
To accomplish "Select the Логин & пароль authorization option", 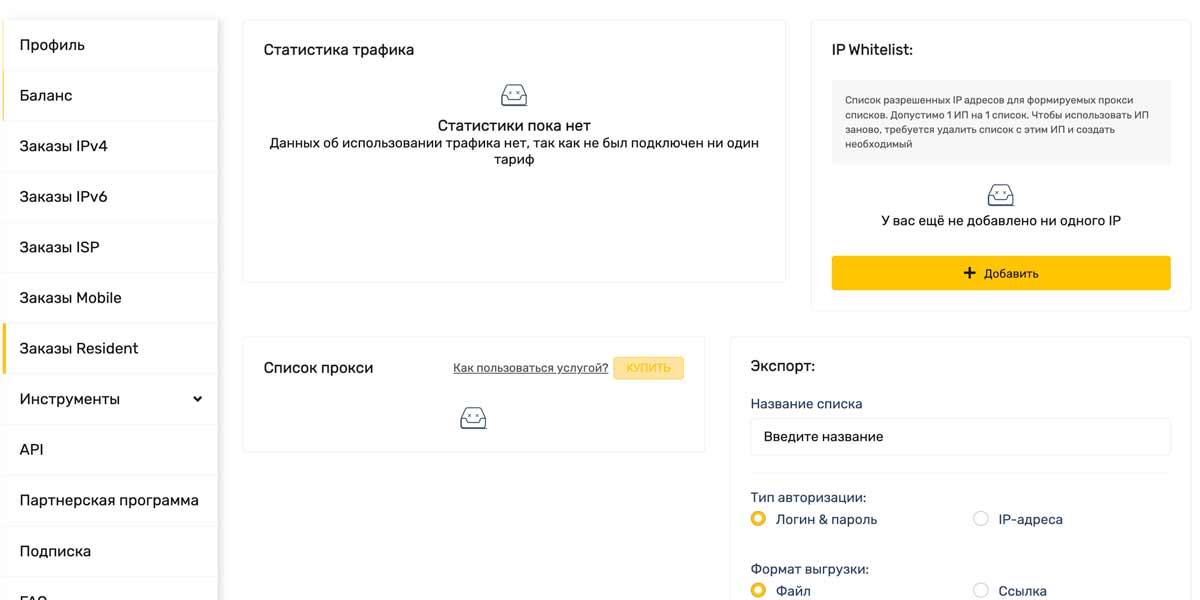I will (x=758, y=519).
